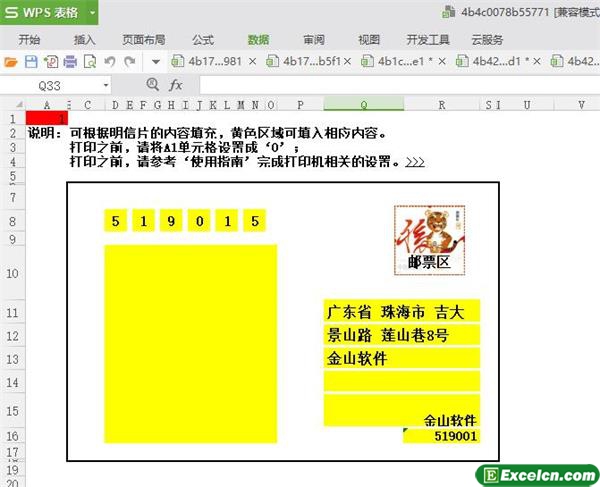
Task: Select recipient cell 金山软件 in row 13
Action: click(x=402, y=358)
